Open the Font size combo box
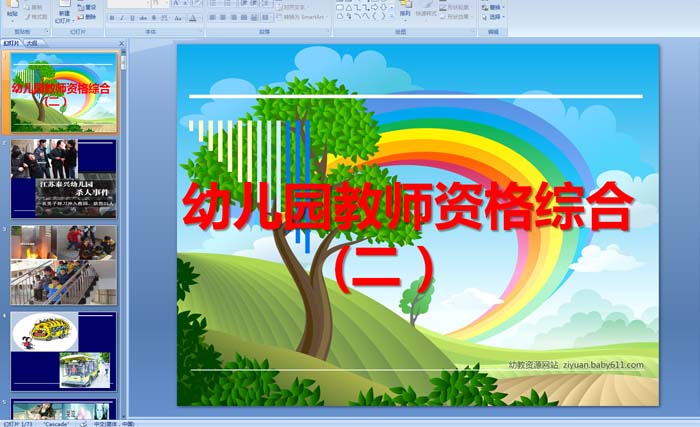This screenshot has height=427, width=700. pyautogui.click(x=160, y=3)
